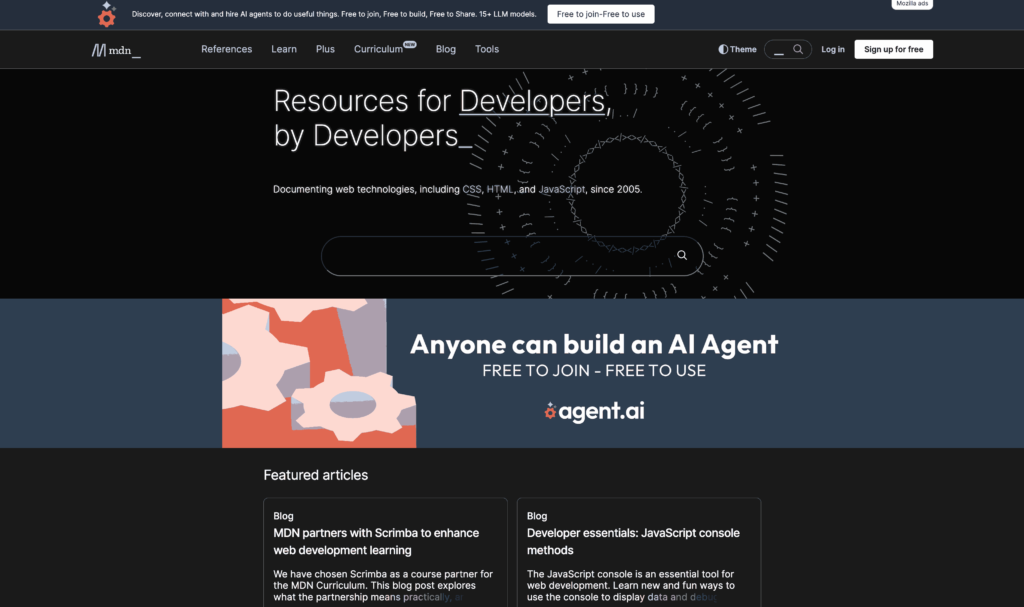Click the agent.ai logo in banner ad
1024x607 pixels.
click(594, 411)
